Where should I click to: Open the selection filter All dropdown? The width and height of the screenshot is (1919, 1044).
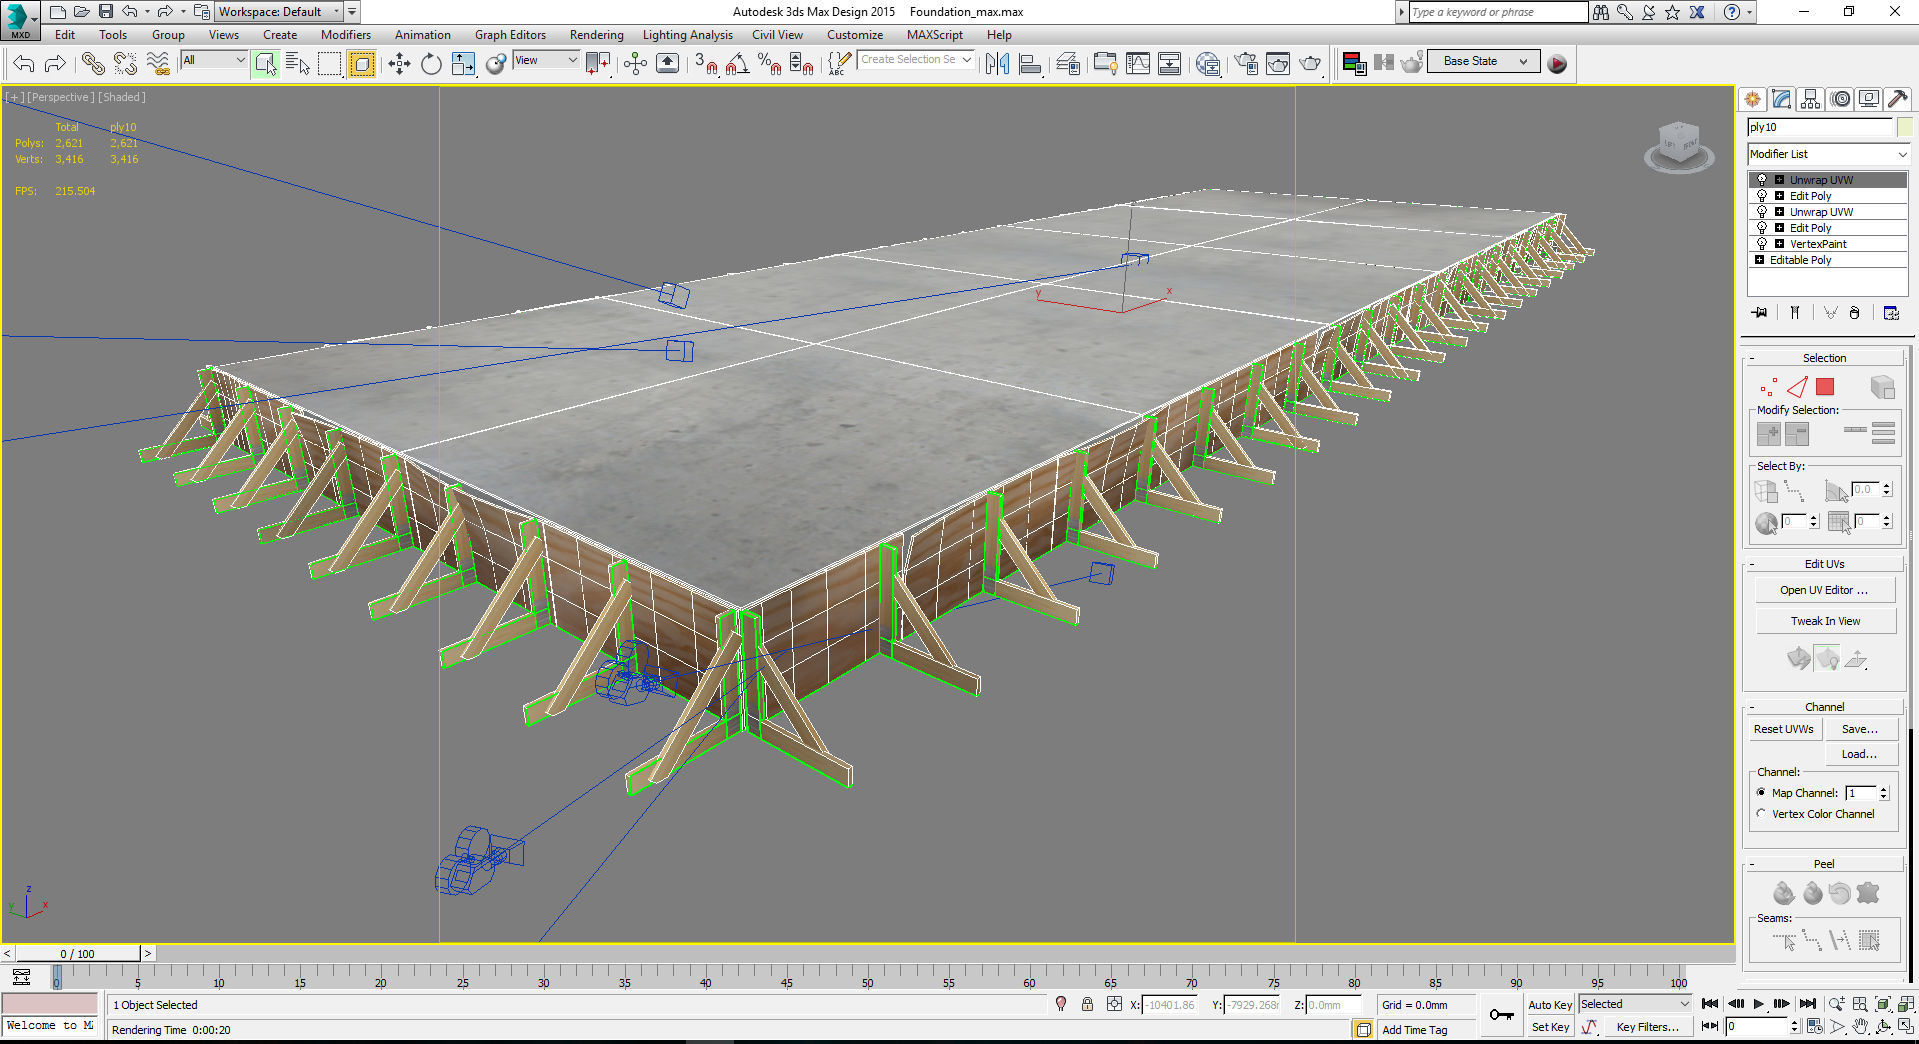tap(213, 60)
